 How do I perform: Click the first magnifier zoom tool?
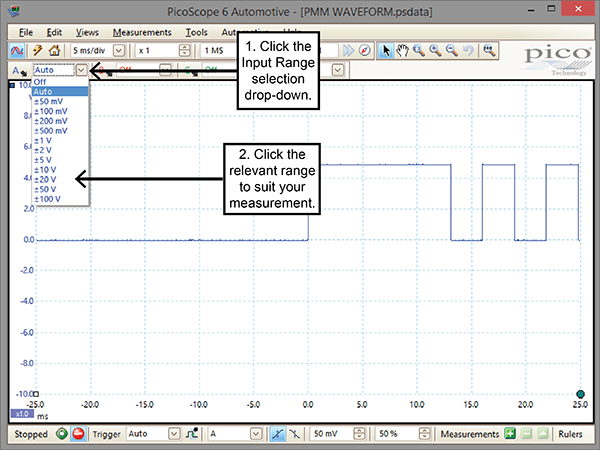click(x=419, y=51)
